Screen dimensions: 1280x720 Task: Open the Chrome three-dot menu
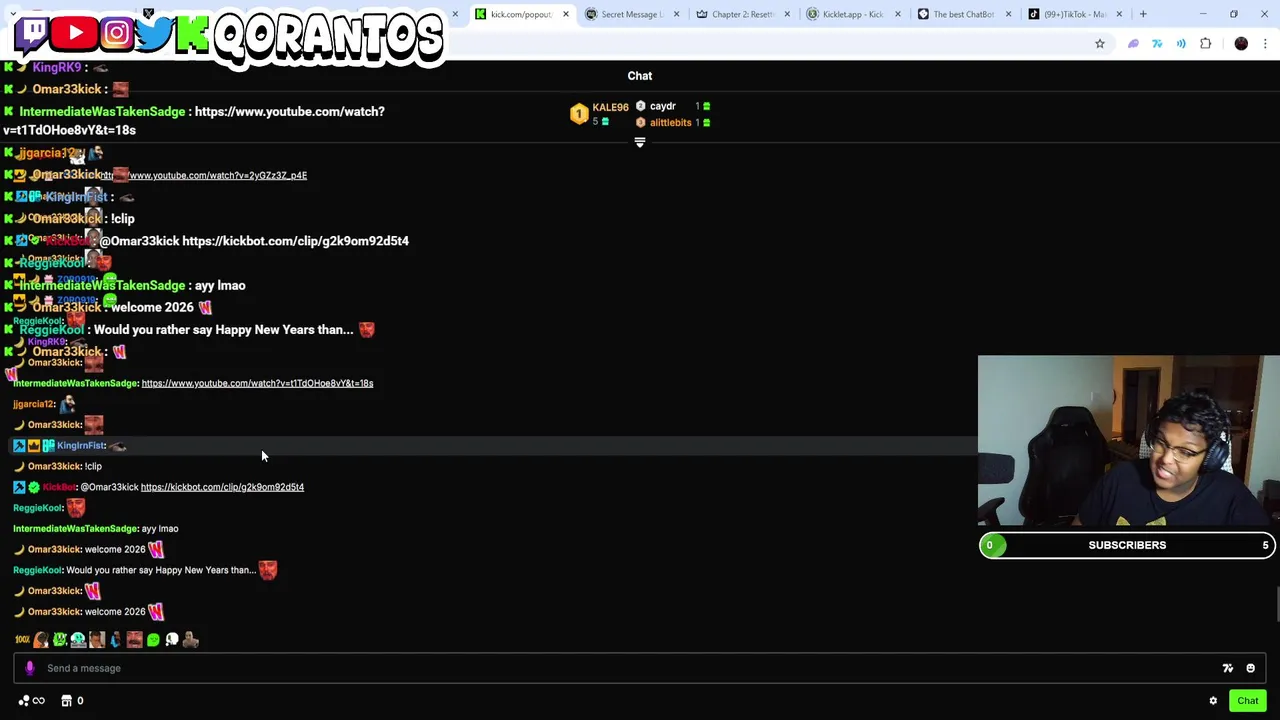click(x=1266, y=44)
